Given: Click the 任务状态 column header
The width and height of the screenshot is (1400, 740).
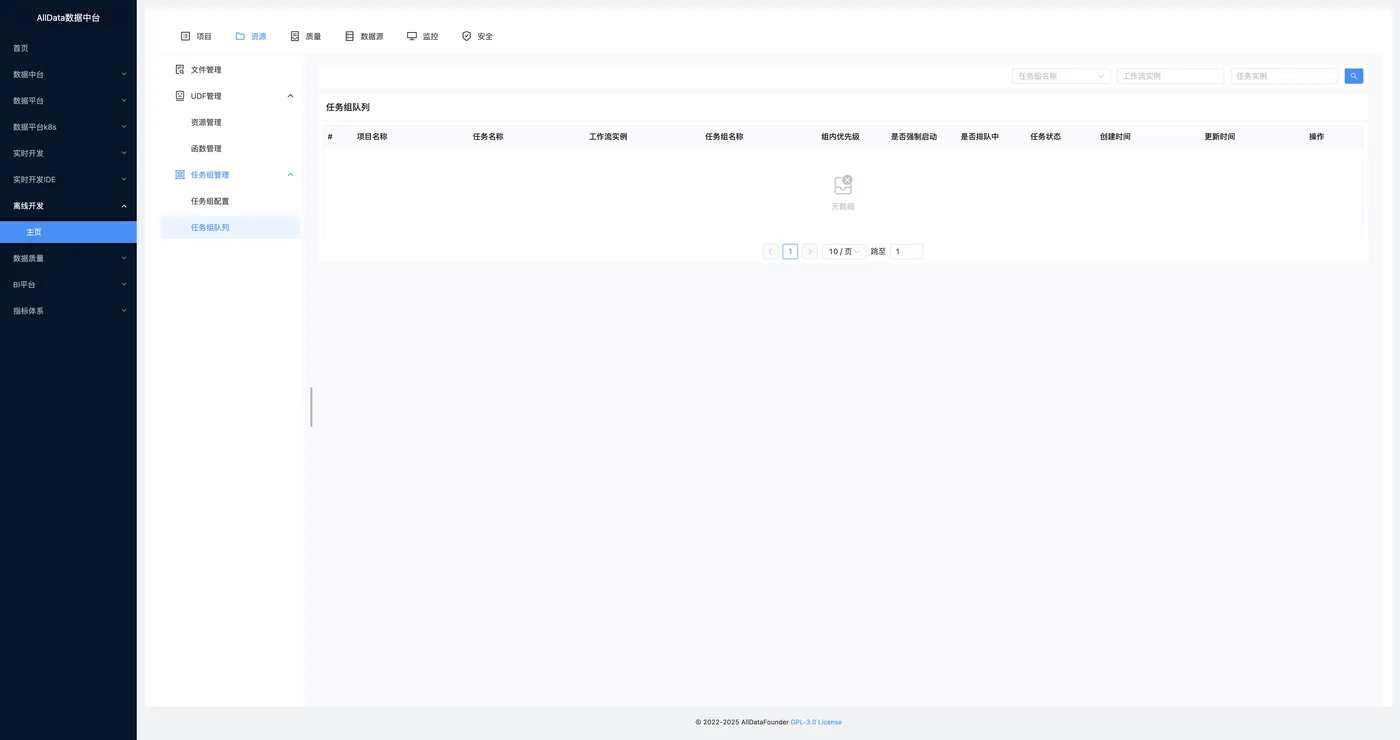Looking at the screenshot, I should 1045,136.
